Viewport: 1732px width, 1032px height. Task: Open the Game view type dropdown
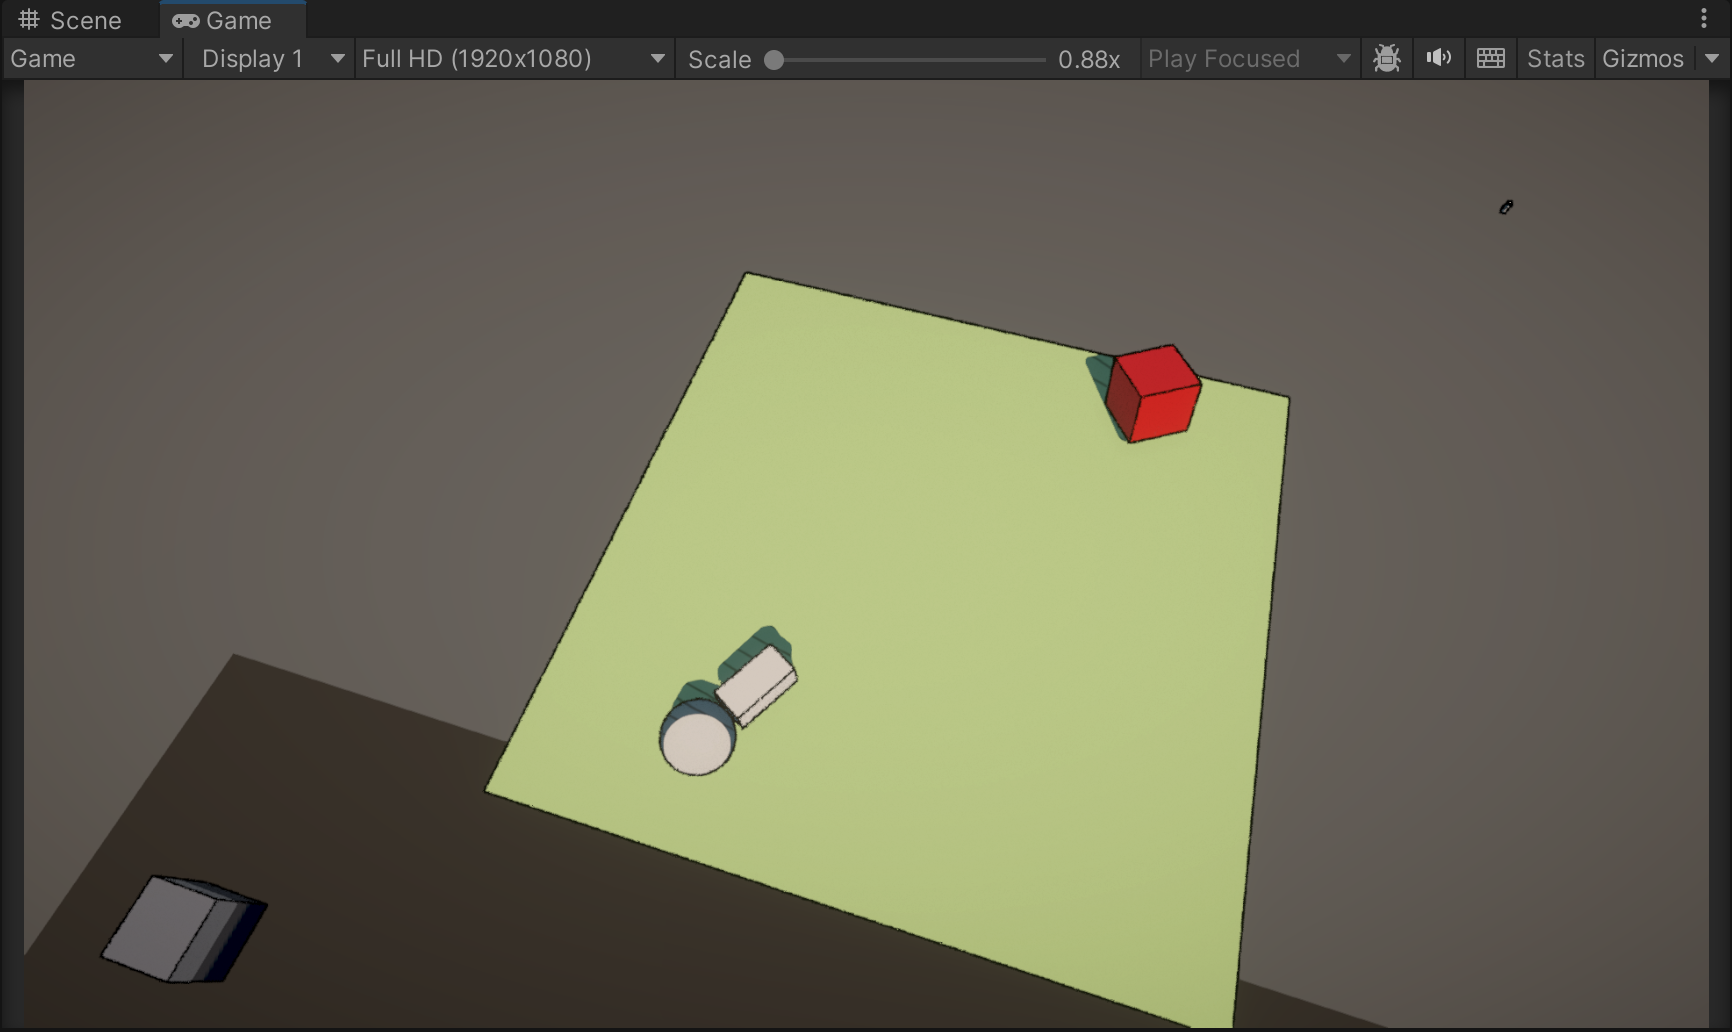[x=91, y=59]
